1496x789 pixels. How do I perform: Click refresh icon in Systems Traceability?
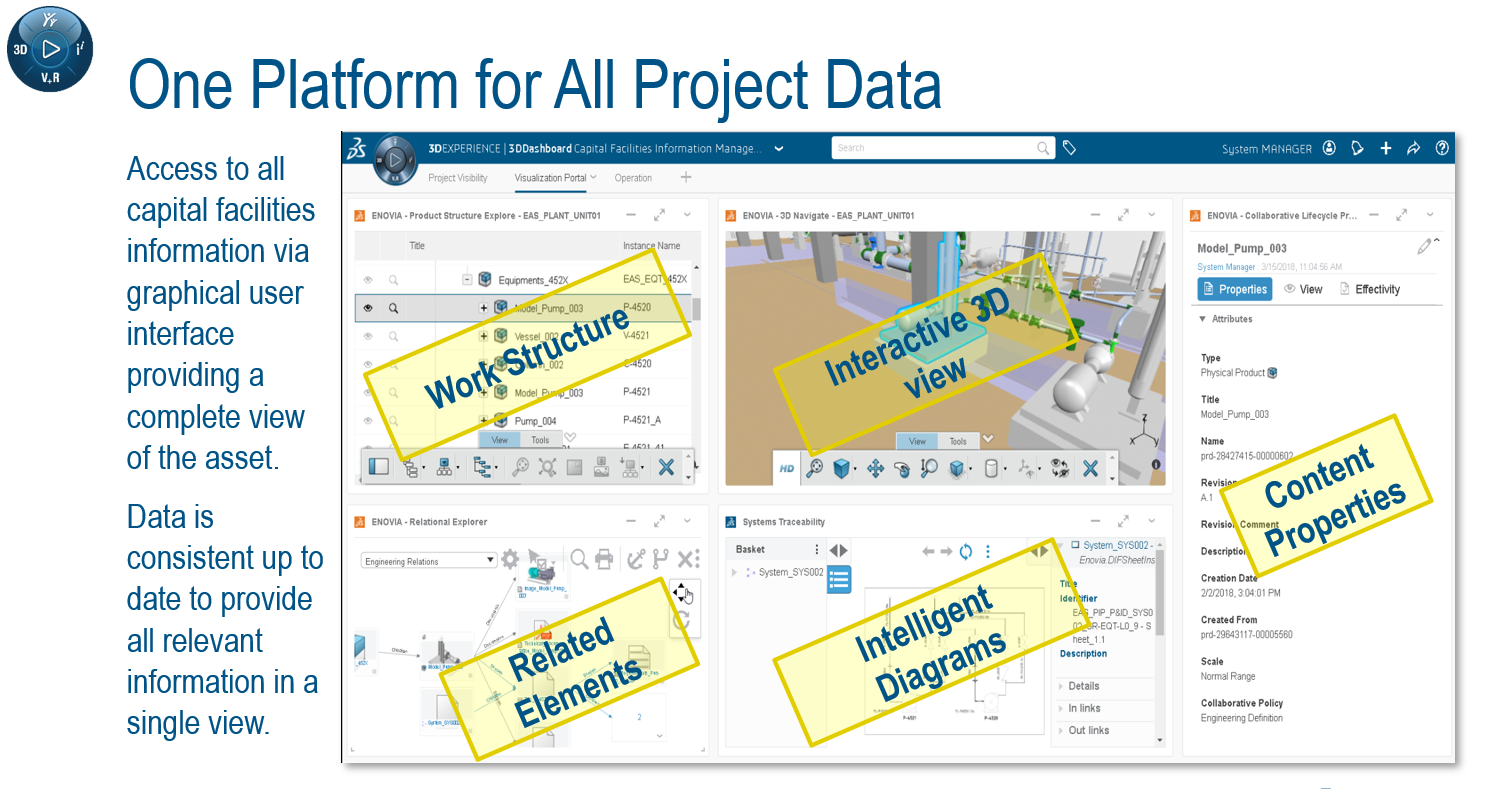[966, 551]
